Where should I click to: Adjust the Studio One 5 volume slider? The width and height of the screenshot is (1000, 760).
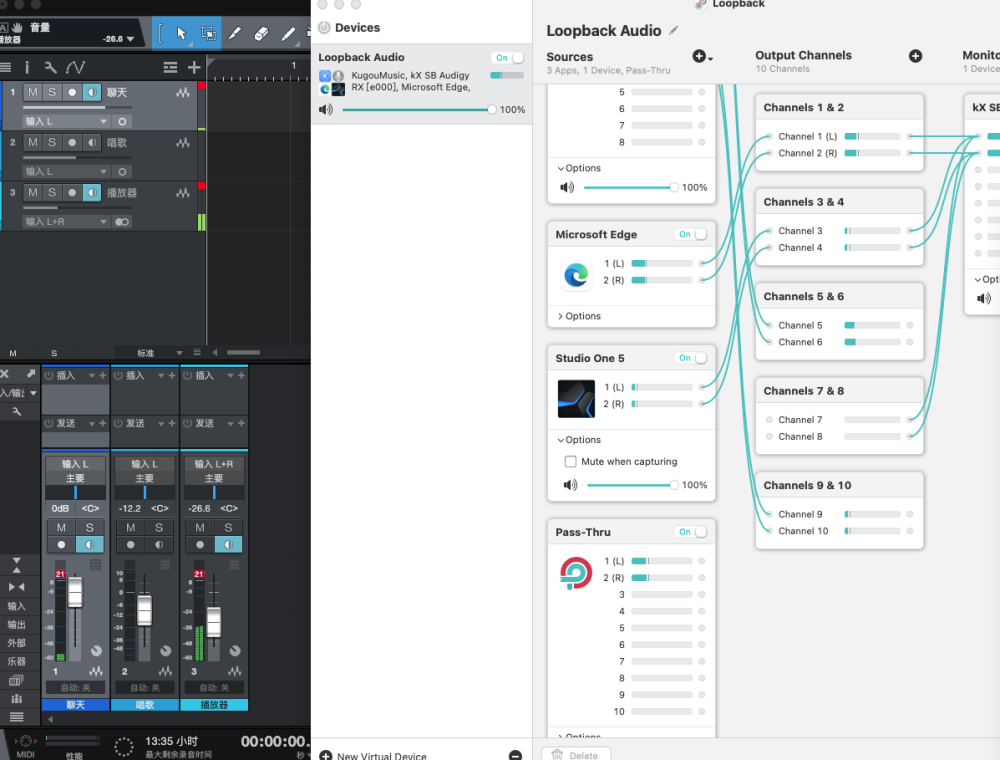click(x=631, y=485)
